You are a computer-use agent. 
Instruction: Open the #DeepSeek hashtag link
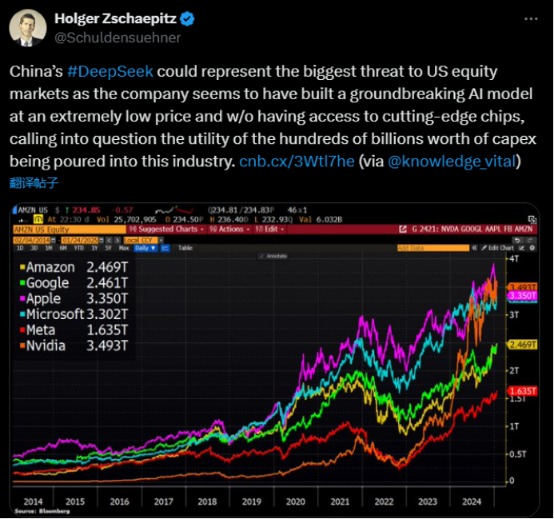(110, 71)
